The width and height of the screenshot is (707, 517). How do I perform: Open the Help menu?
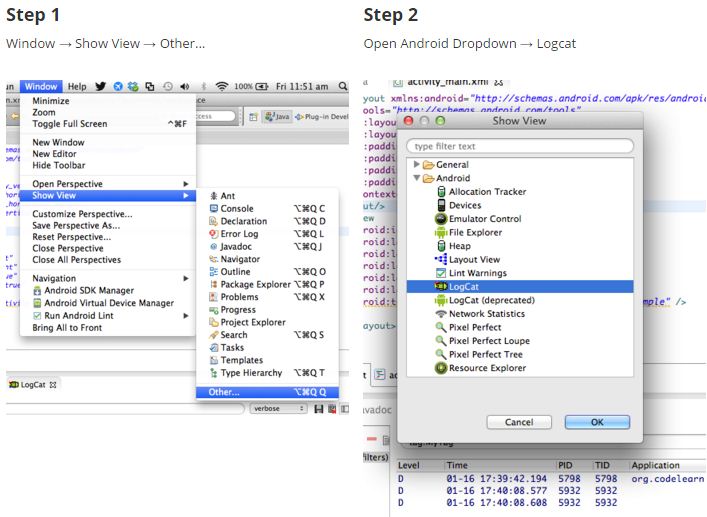[77, 87]
